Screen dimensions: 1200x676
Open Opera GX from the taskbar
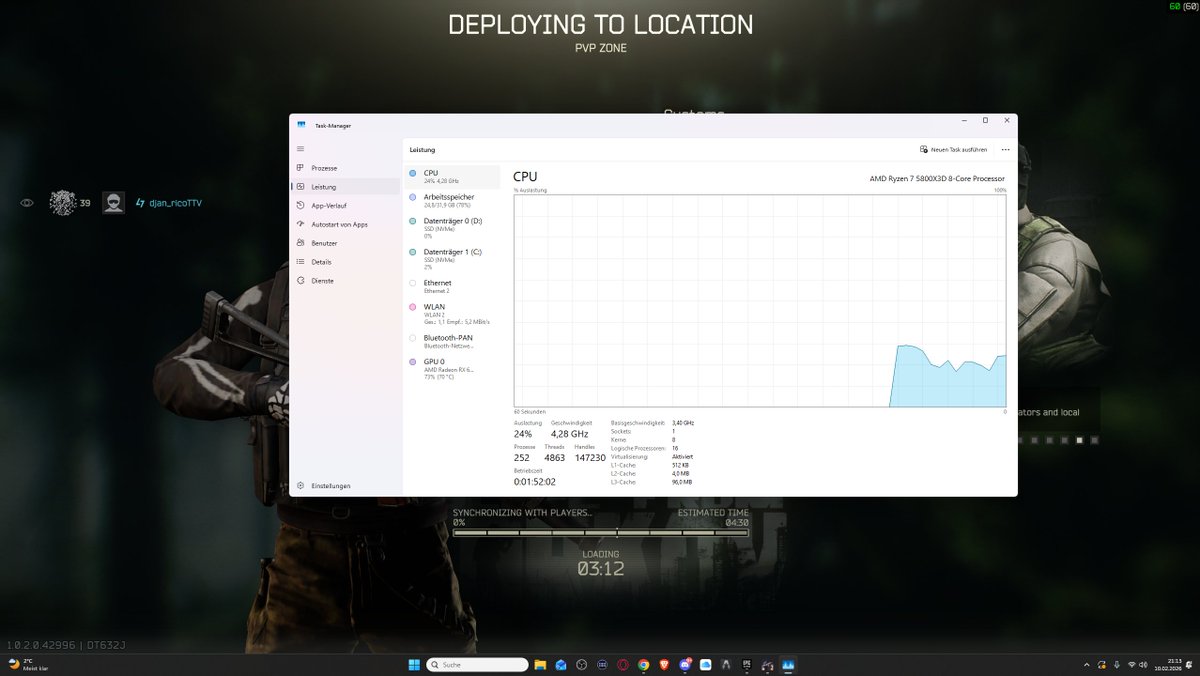click(x=622, y=664)
